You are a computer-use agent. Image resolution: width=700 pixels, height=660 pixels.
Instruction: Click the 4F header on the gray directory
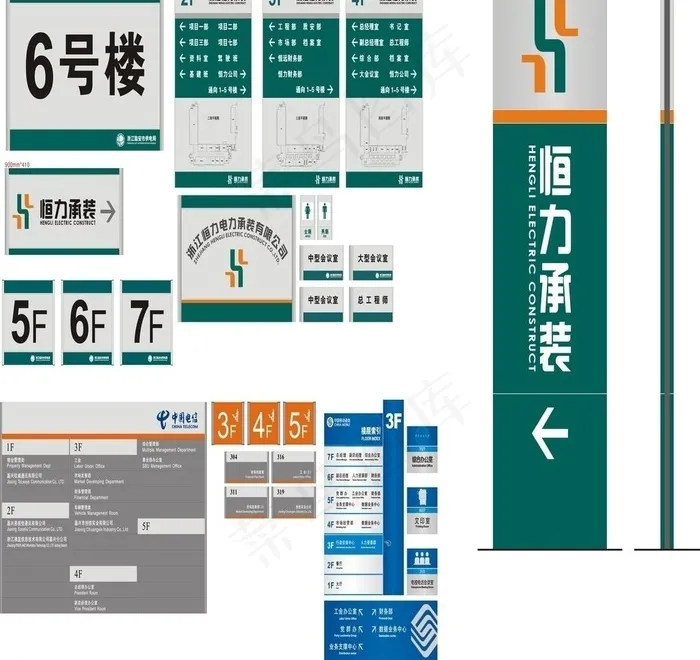tap(104, 574)
